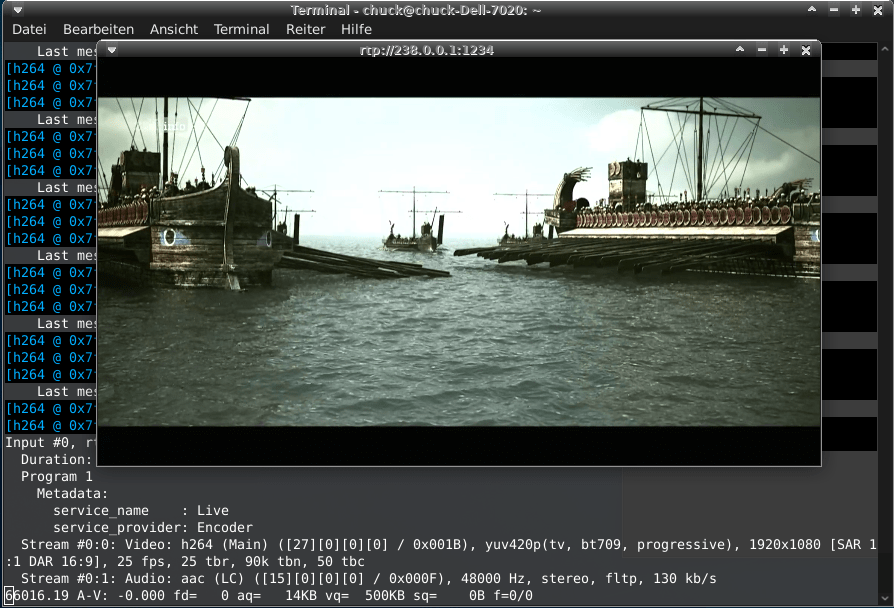The height and width of the screenshot is (608, 894).
Task: Minimize the rtp://238.0.0.1:1234 window
Action: coord(762,50)
